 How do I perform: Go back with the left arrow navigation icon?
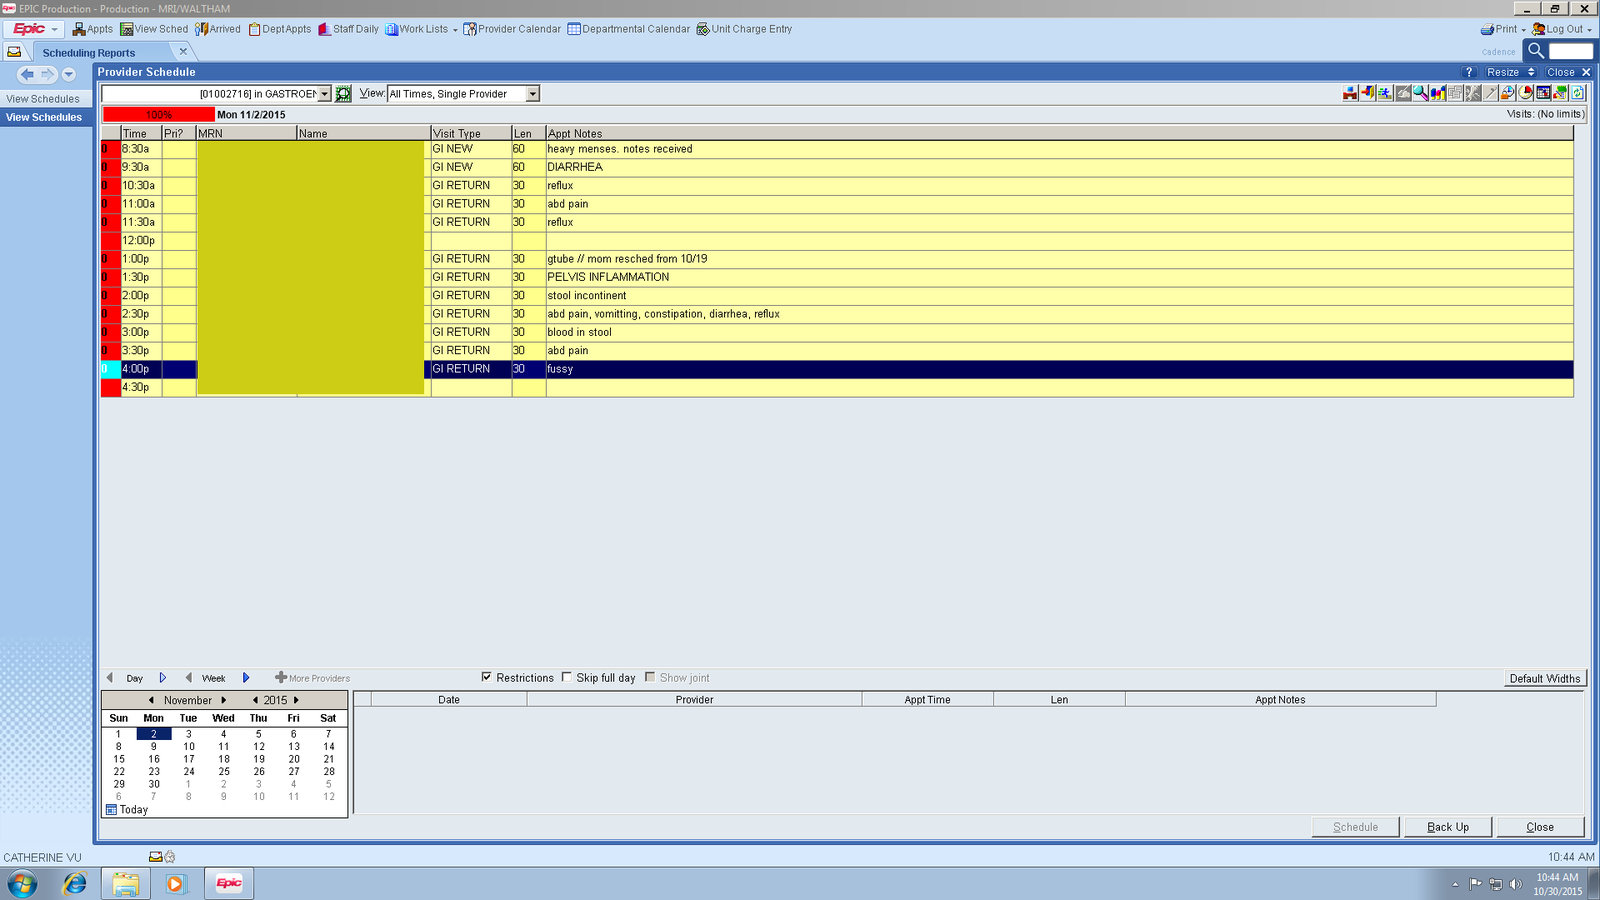[27, 74]
